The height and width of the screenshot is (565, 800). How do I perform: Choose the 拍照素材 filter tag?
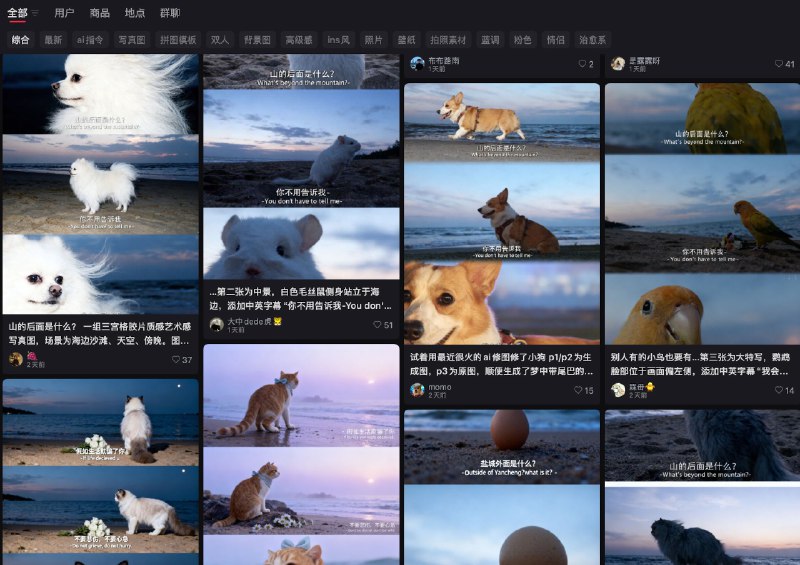pos(448,40)
